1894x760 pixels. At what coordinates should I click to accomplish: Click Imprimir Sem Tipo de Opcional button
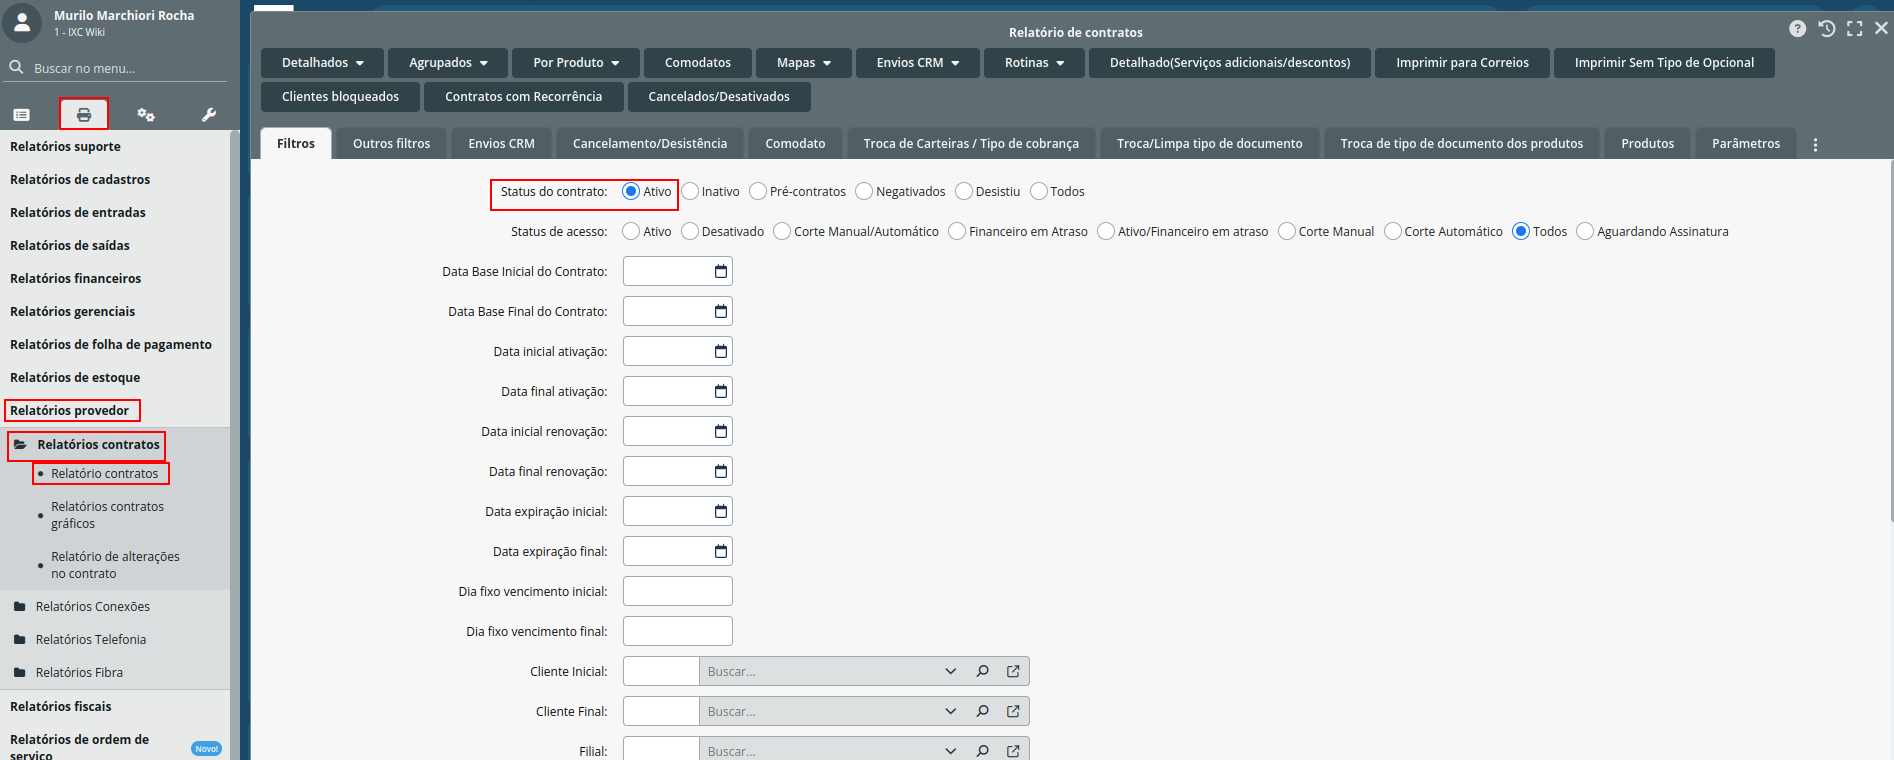point(1664,62)
